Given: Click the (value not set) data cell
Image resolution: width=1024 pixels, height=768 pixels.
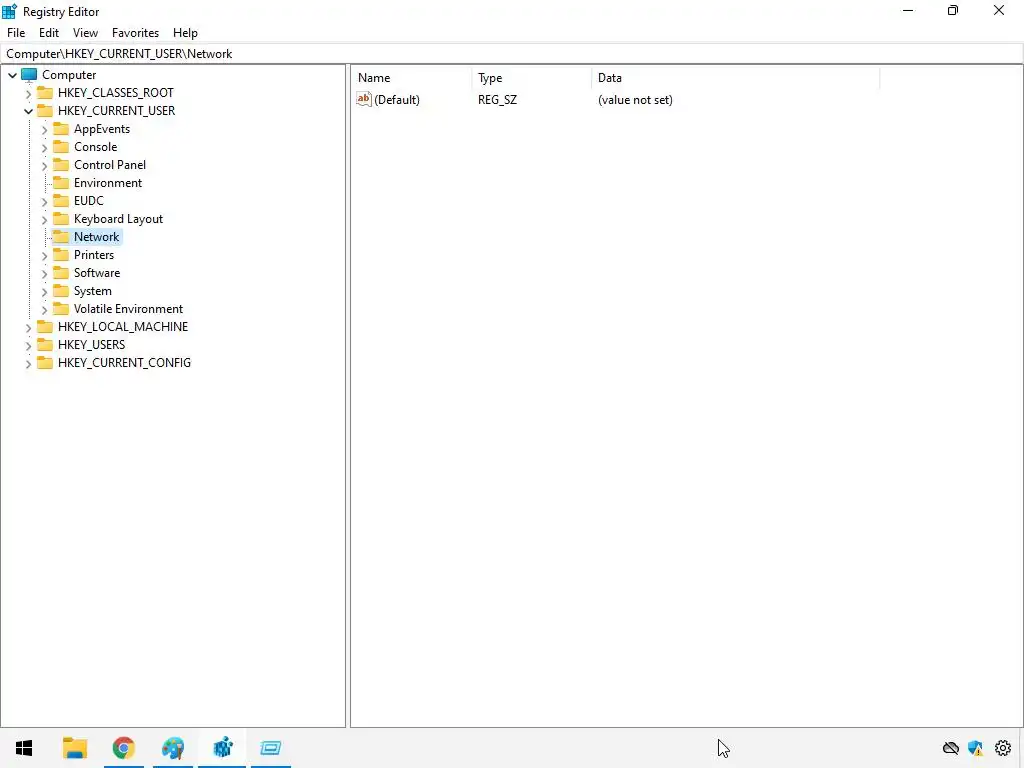Looking at the screenshot, I should click(x=635, y=100).
